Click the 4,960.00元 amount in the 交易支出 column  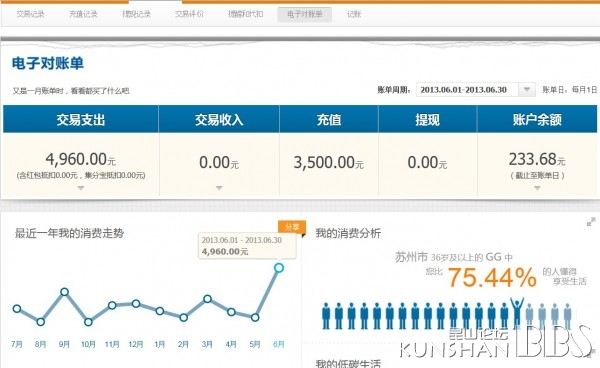(80, 159)
